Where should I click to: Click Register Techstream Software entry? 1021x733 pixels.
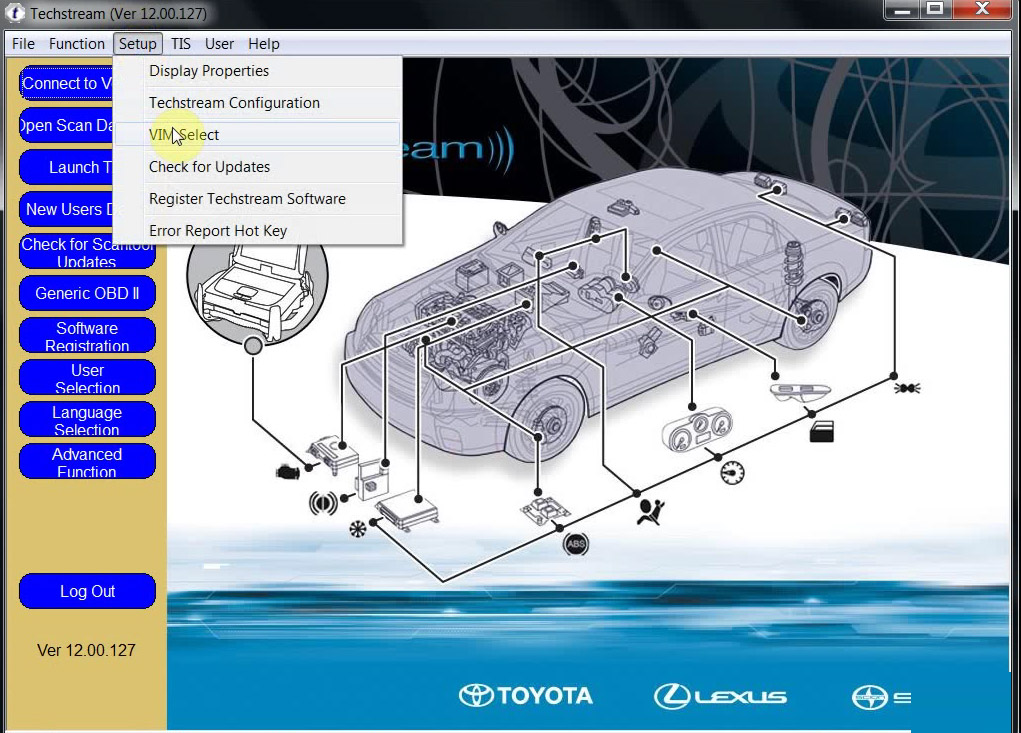tap(247, 199)
